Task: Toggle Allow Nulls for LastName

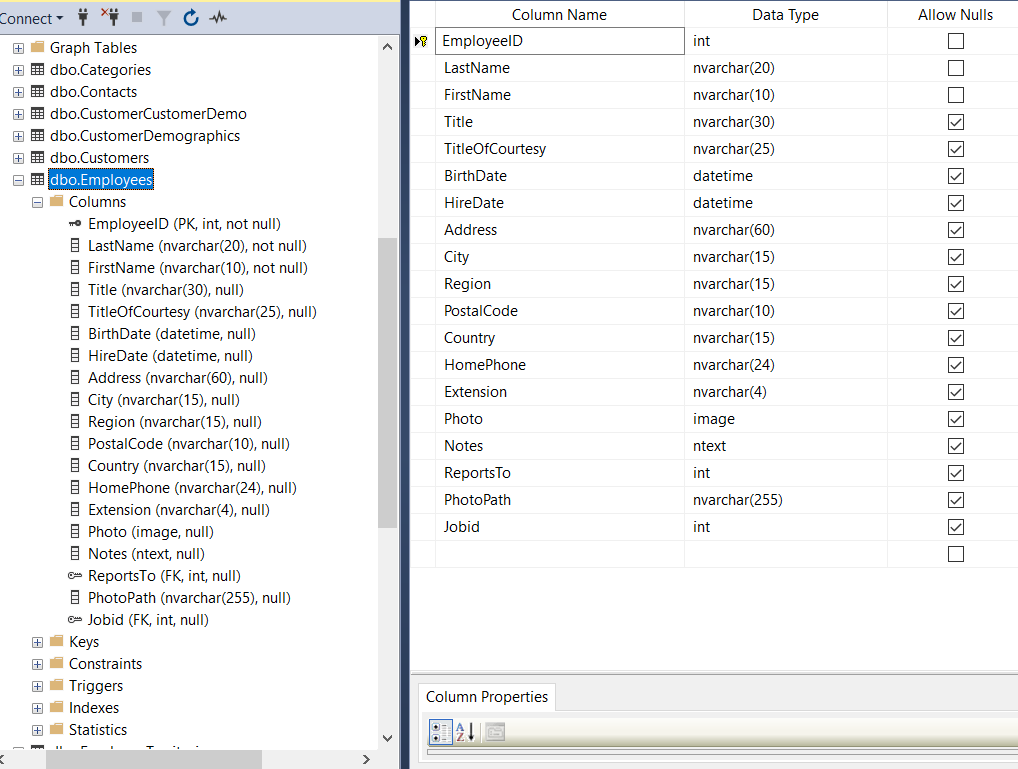Action: click(956, 68)
